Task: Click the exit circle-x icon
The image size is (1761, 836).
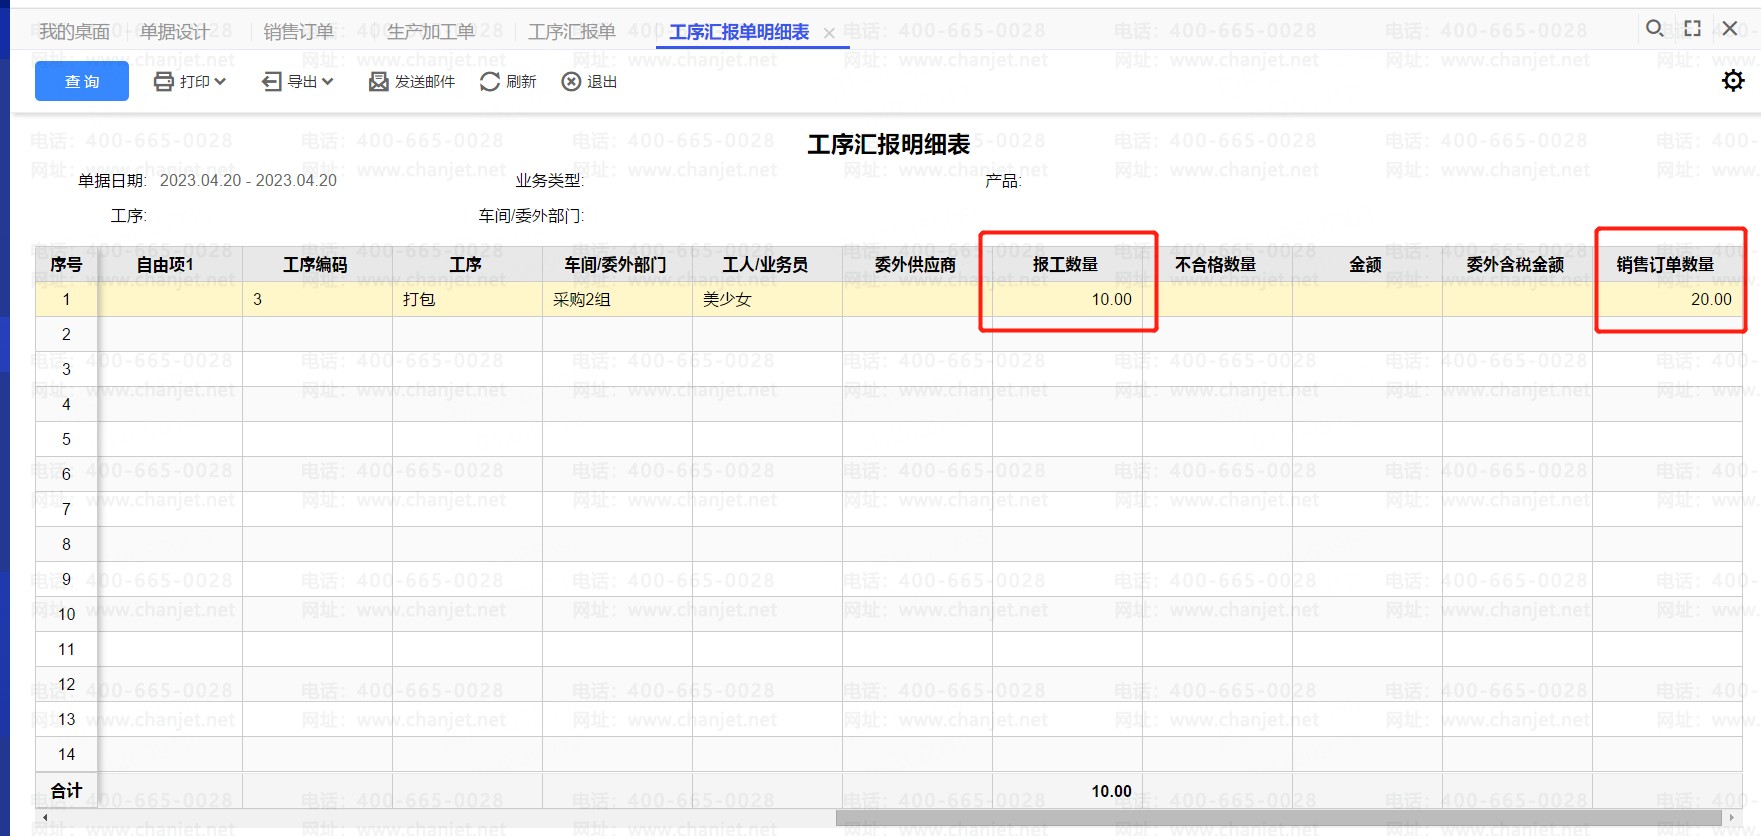Action: [571, 82]
